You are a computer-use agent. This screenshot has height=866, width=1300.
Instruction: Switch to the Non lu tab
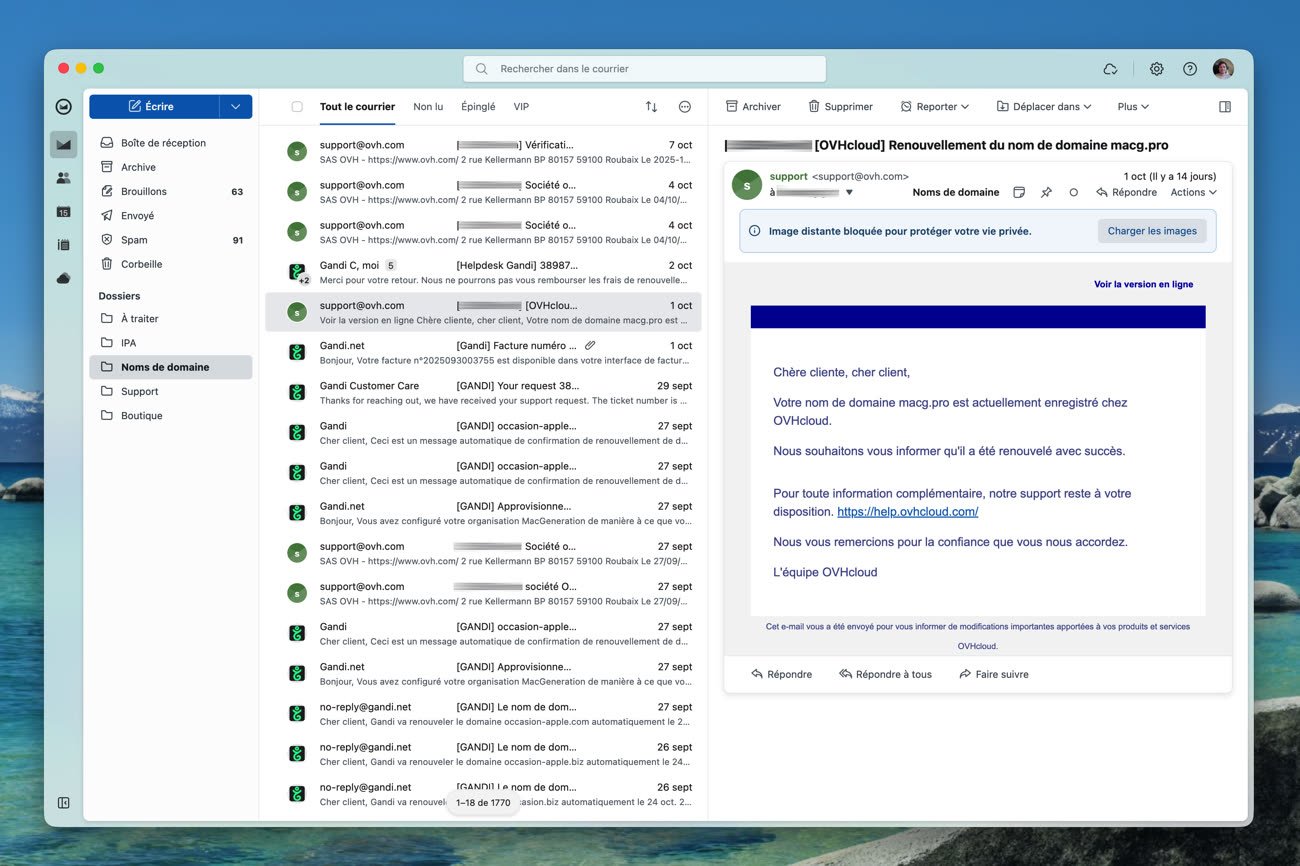(x=428, y=107)
